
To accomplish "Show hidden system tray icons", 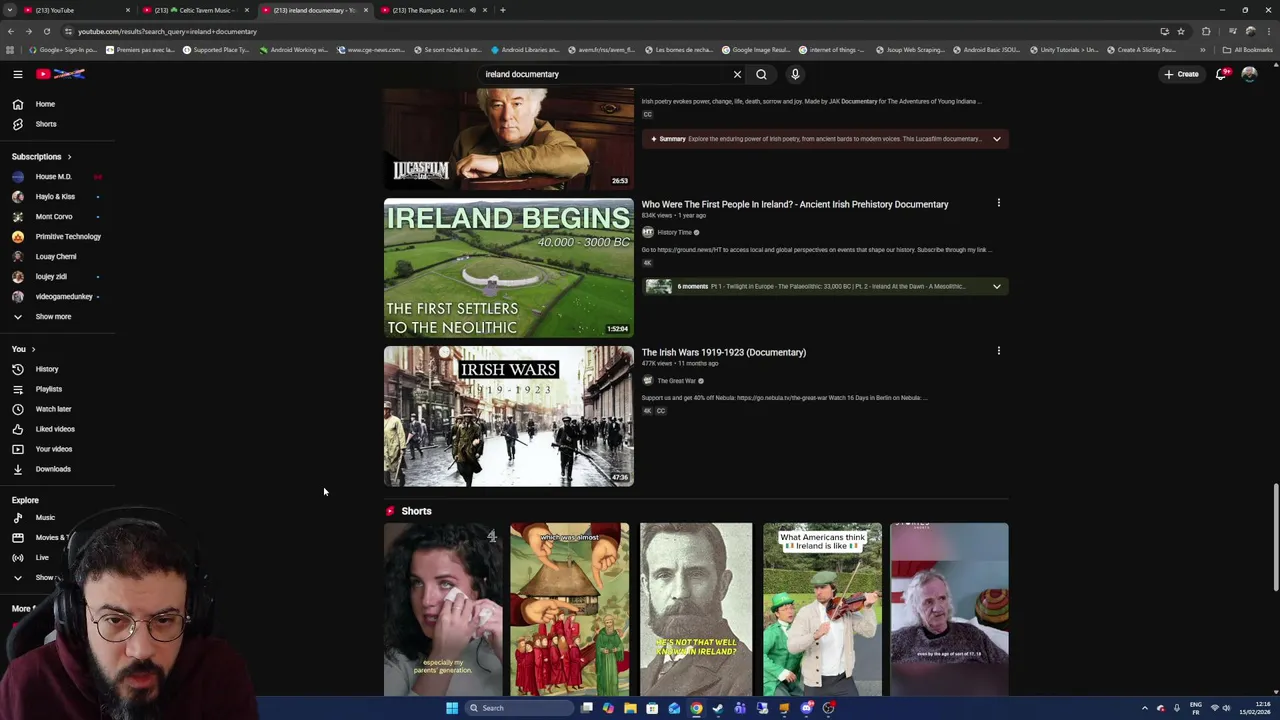I will pyautogui.click(x=1145, y=708).
